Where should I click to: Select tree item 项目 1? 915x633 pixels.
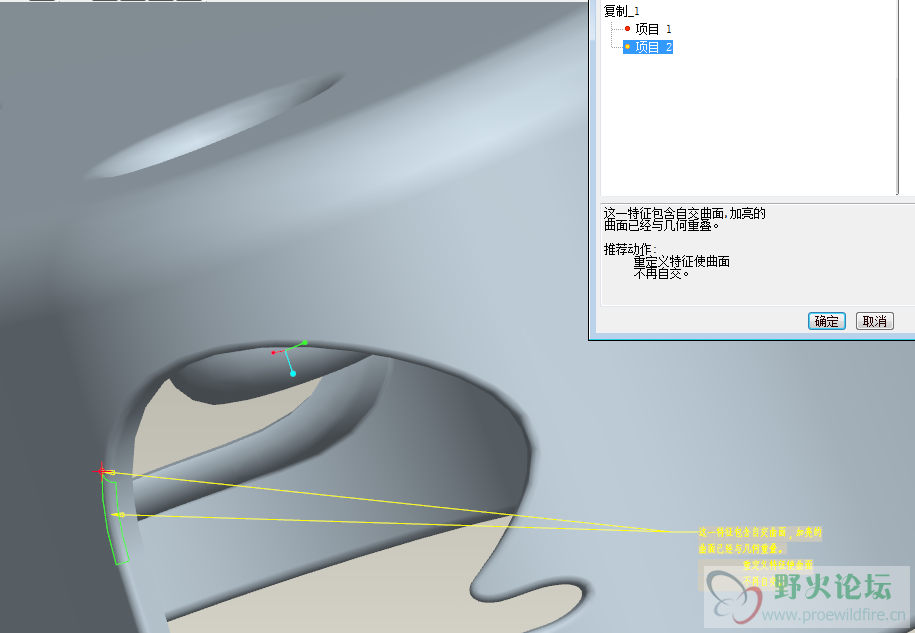(653, 29)
